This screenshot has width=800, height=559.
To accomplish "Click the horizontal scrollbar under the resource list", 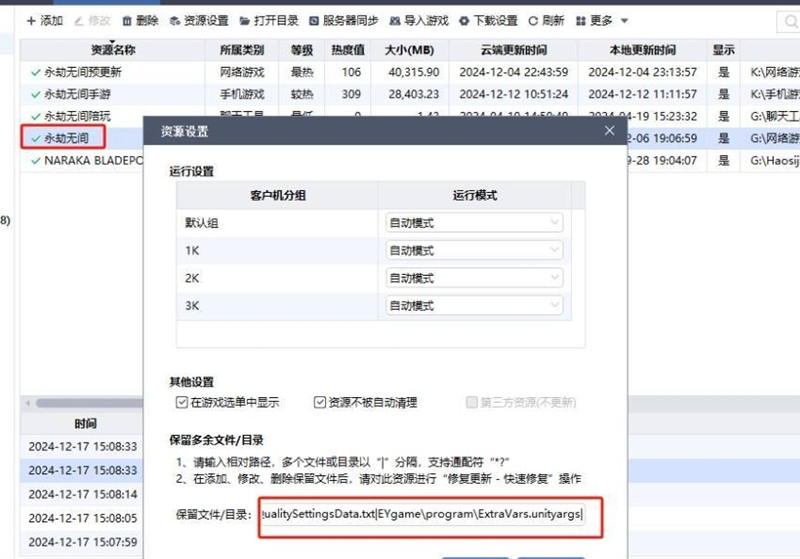I will point(80,403).
